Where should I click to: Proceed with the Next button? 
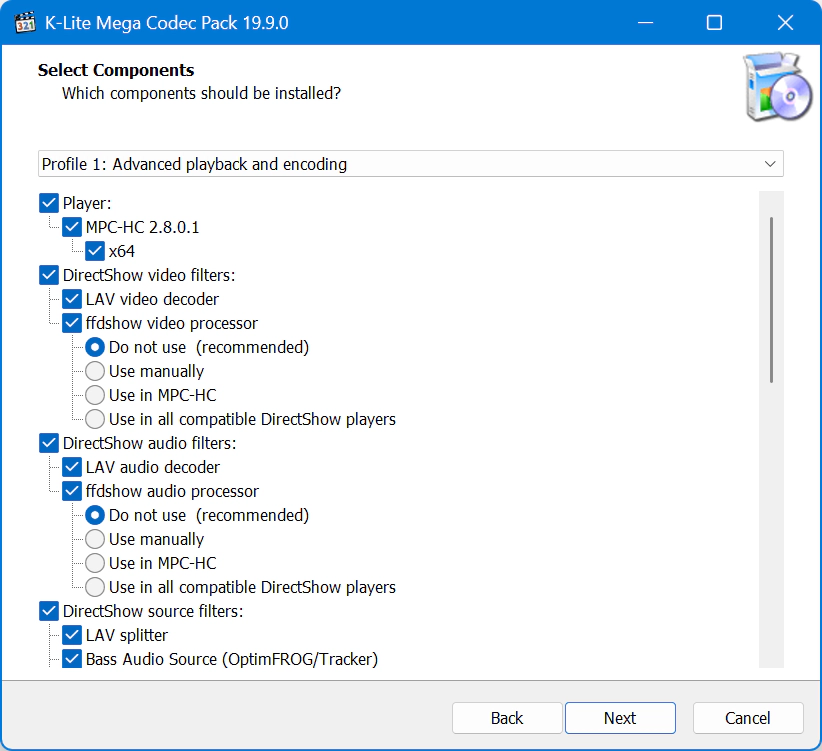point(620,718)
